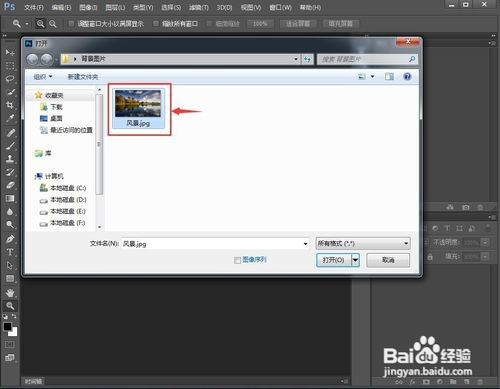Image resolution: width=500 pixels, height=389 pixels.
Task: Open the 图层(L) menu
Action: (115, 7)
